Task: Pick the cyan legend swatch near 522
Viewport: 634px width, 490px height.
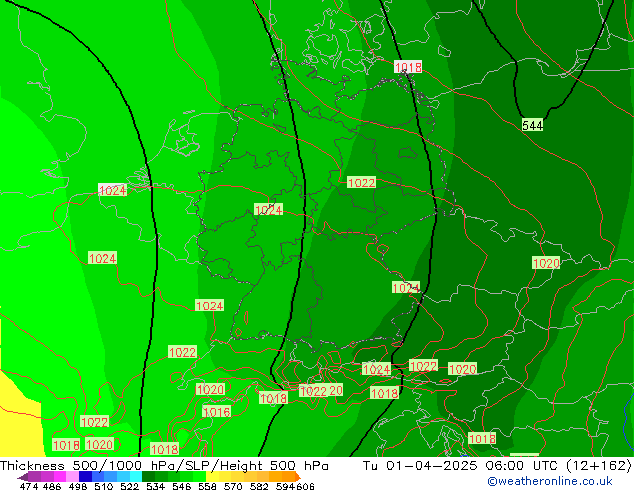Action: tap(136, 476)
